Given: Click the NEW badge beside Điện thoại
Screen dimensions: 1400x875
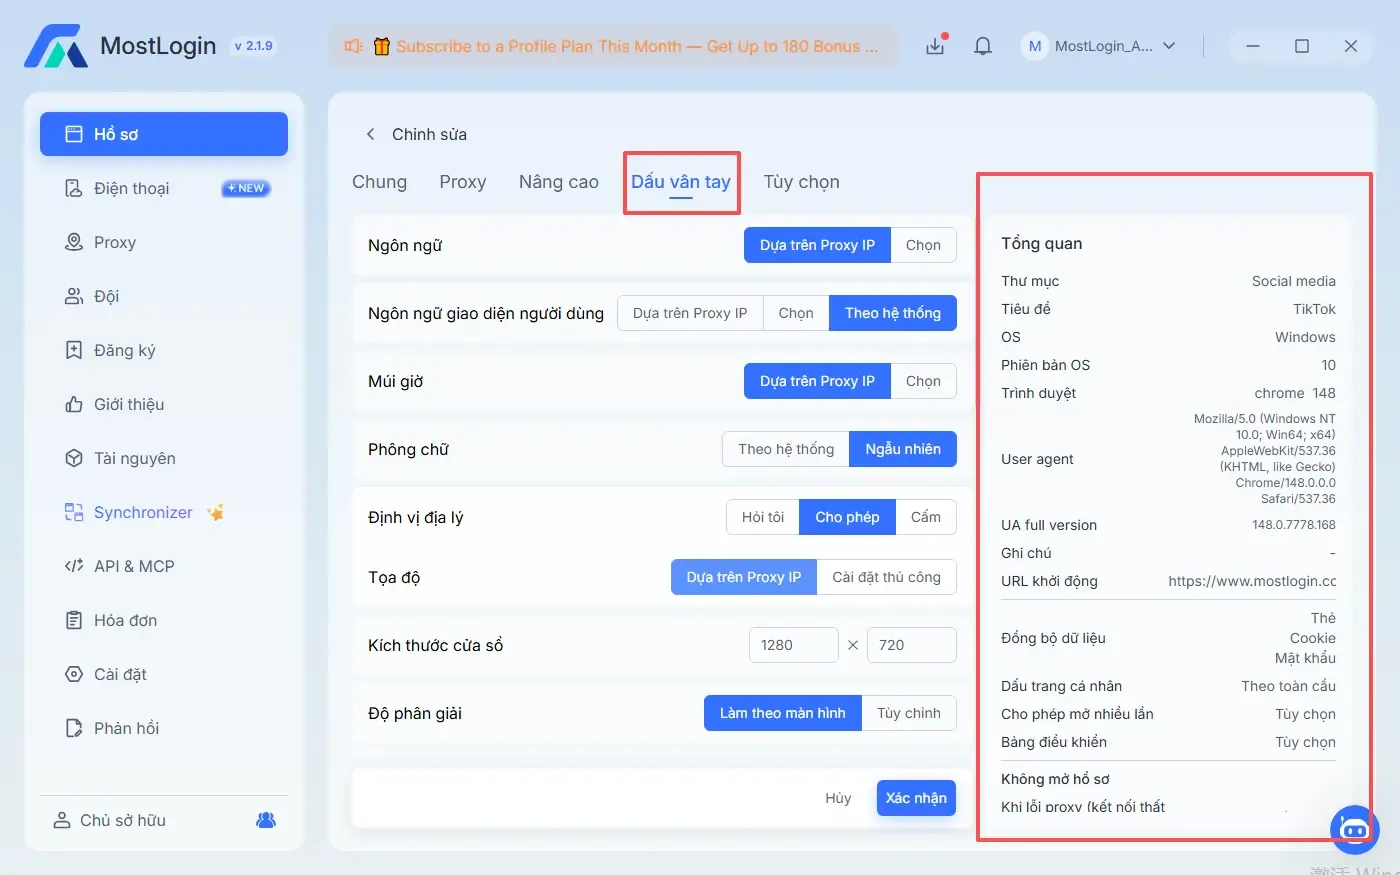Looking at the screenshot, I should (x=246, y=188).
